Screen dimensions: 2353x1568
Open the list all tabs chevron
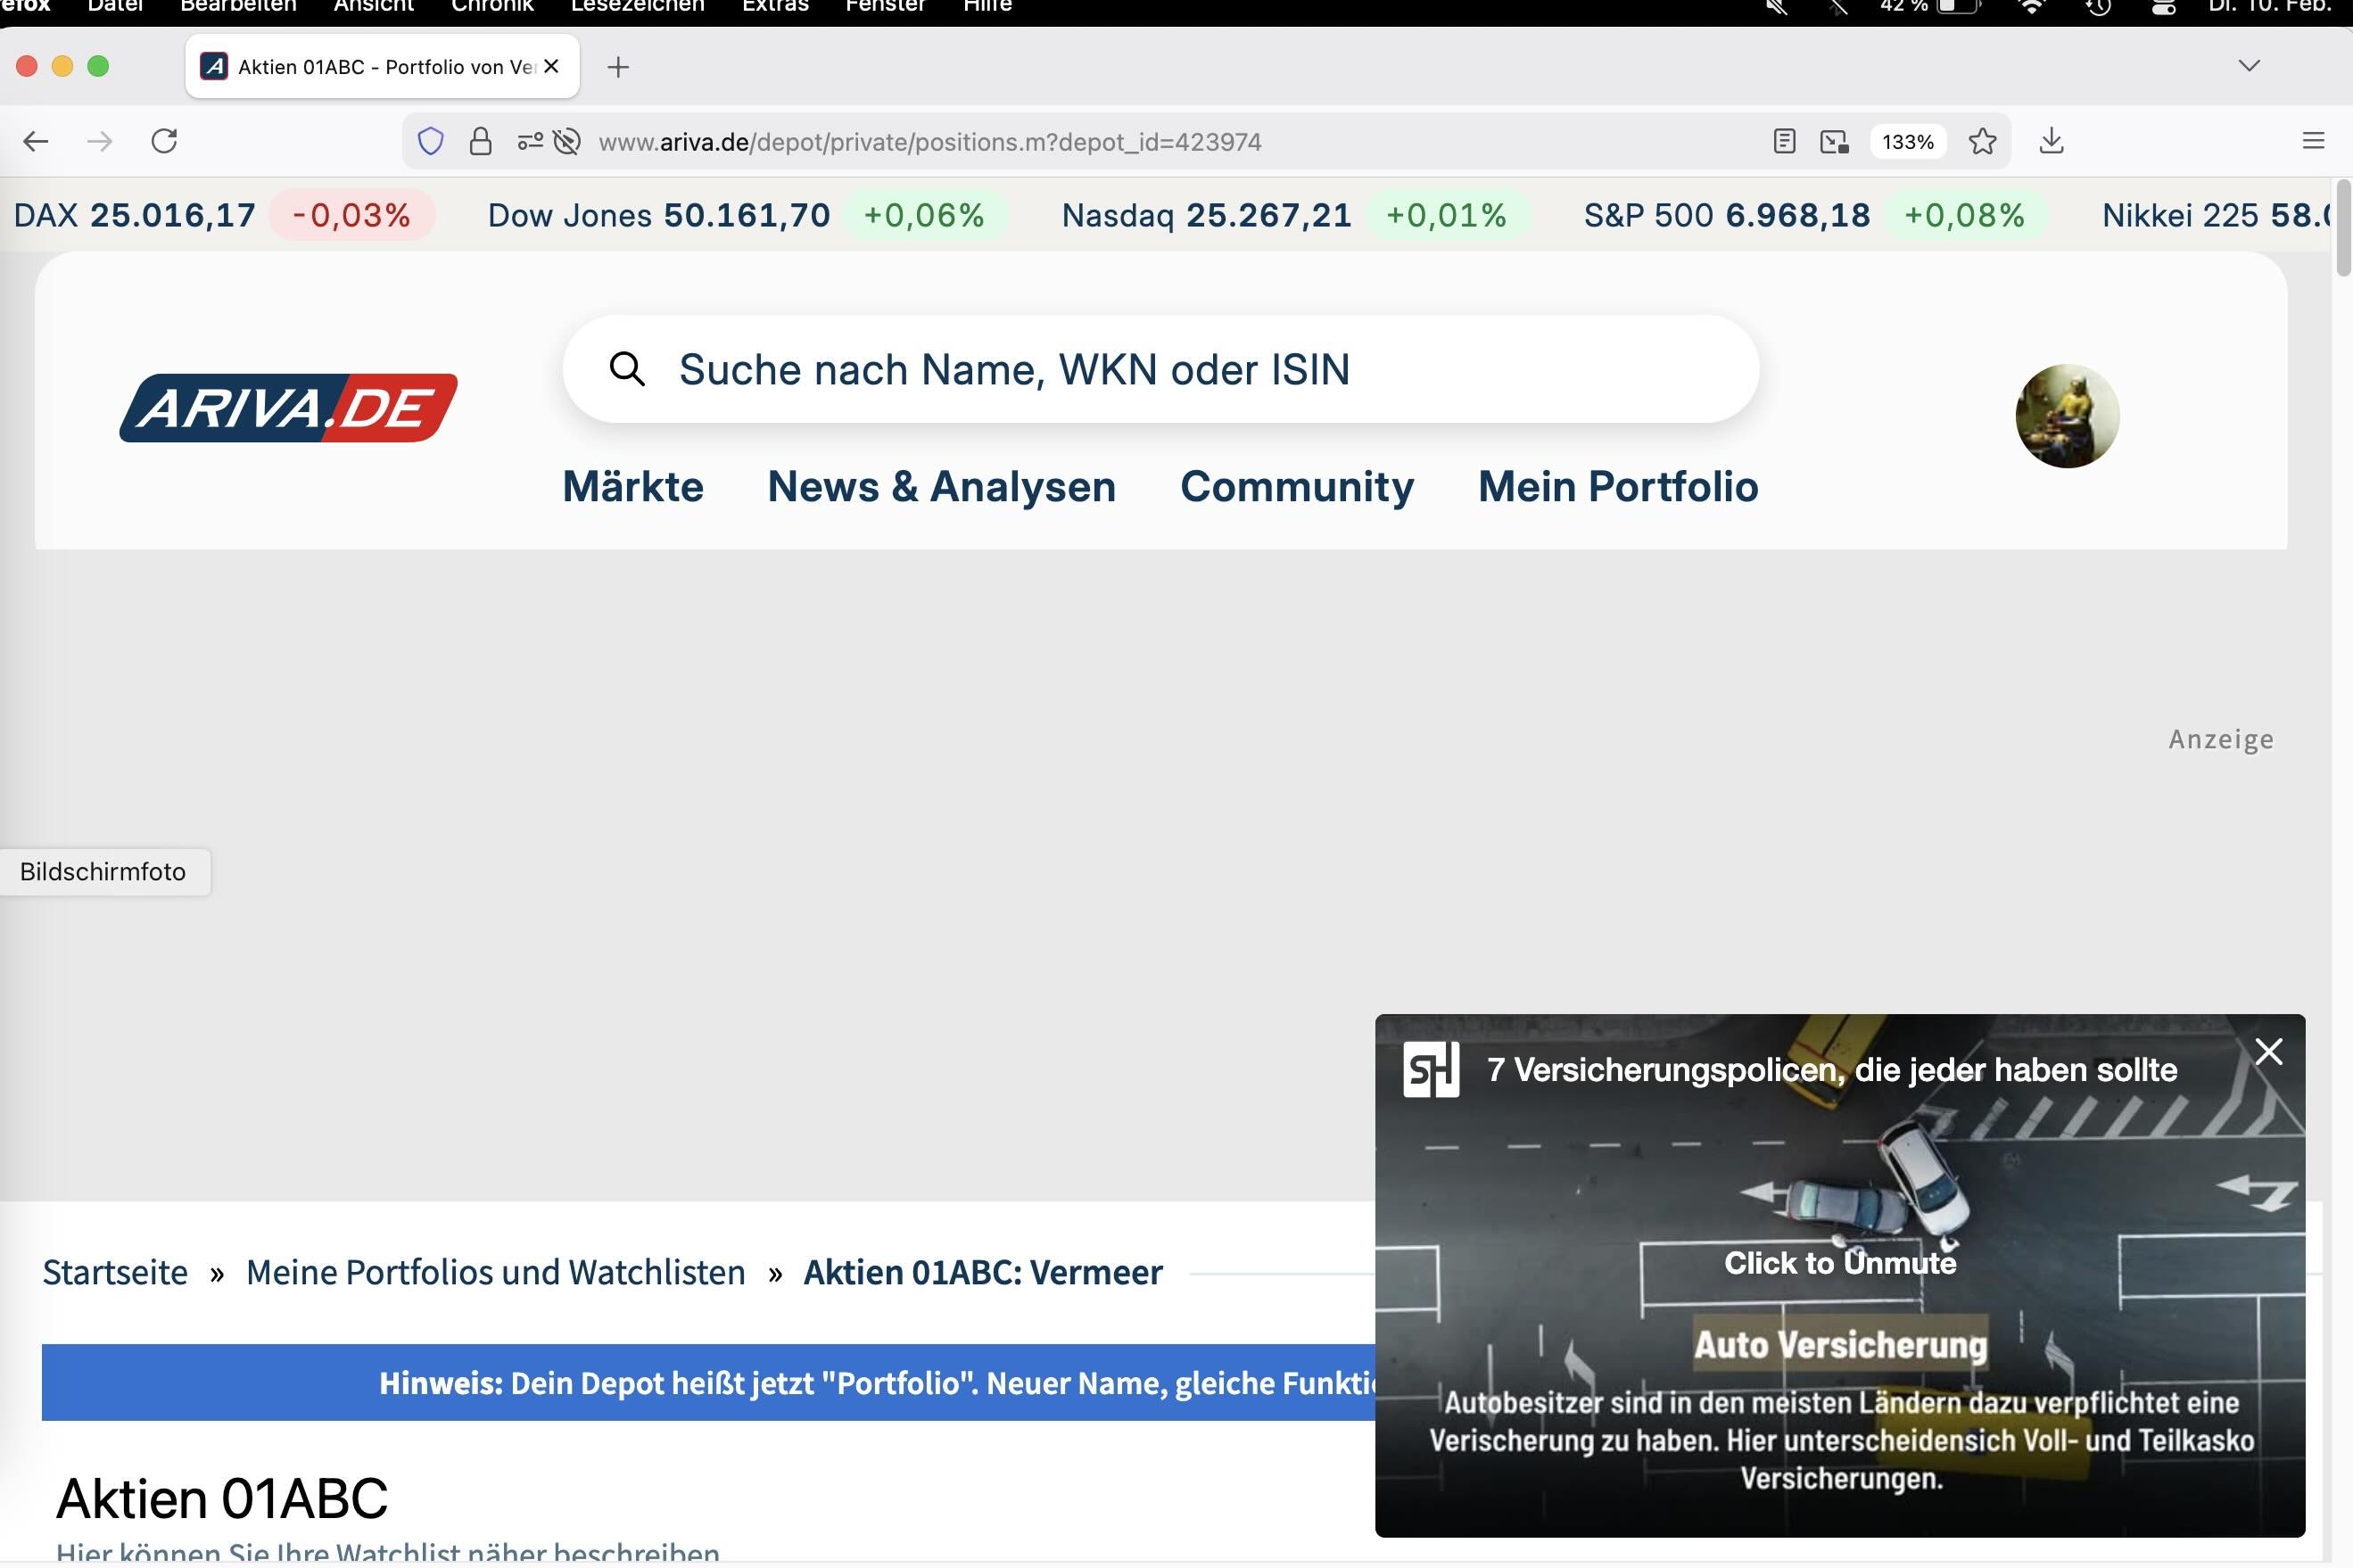[x=2249, y=66]
